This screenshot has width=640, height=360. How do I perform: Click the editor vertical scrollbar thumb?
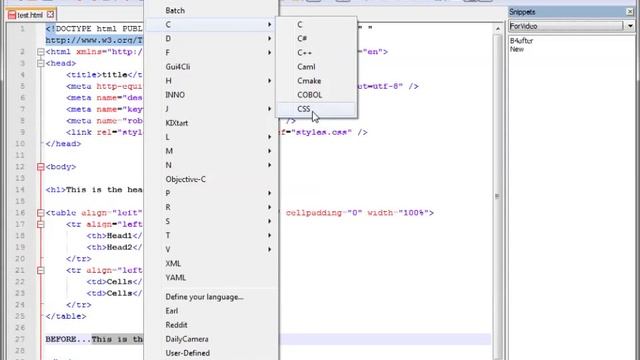coord(498,196)
